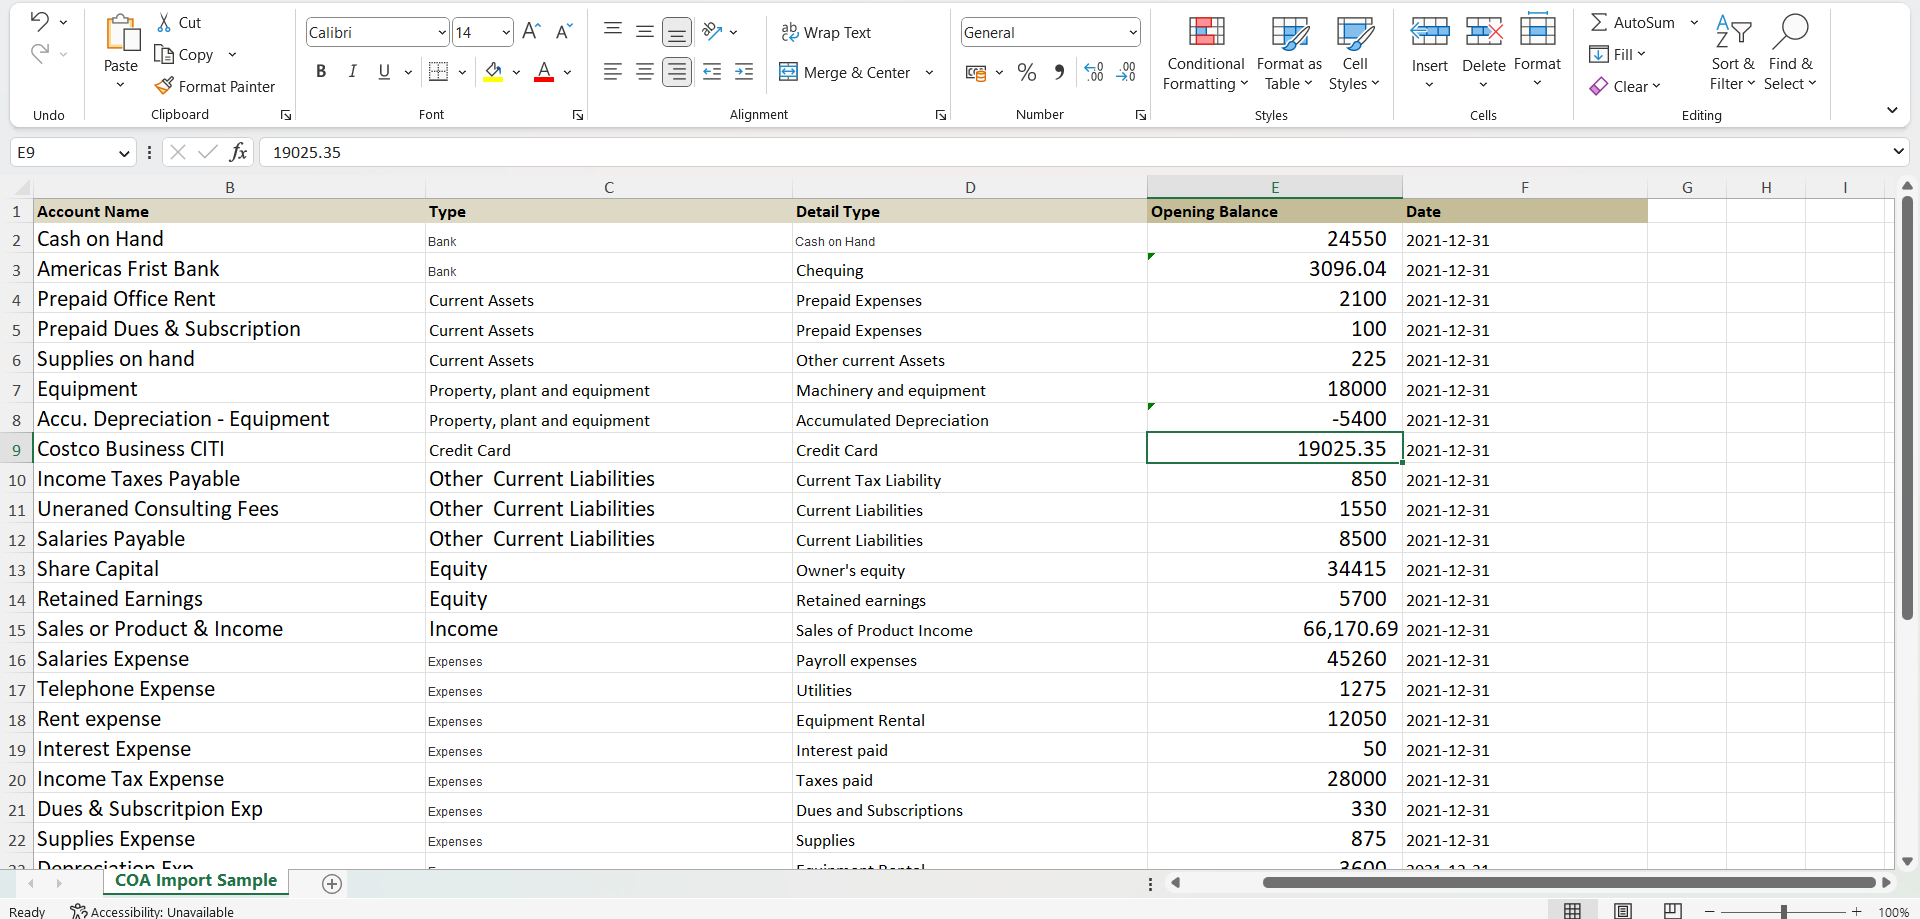Switch to Page Layout view icon

(x=1623, y=911)
